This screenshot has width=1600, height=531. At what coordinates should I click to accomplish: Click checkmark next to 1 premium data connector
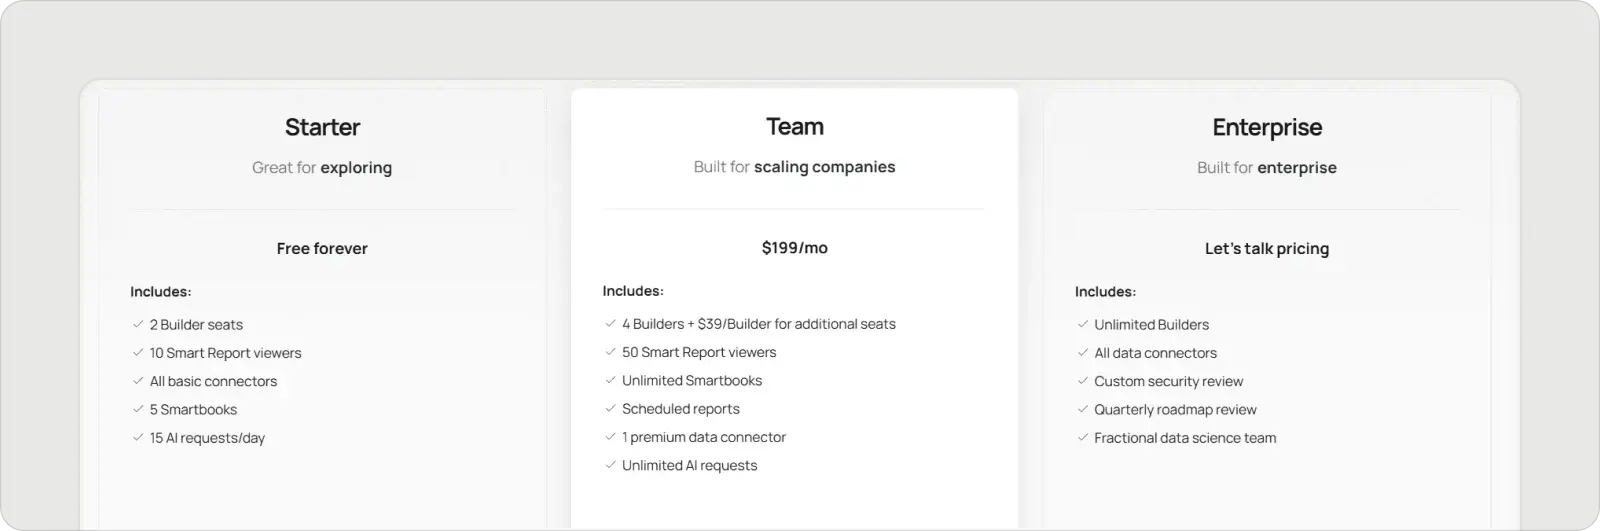click(610, 437)
